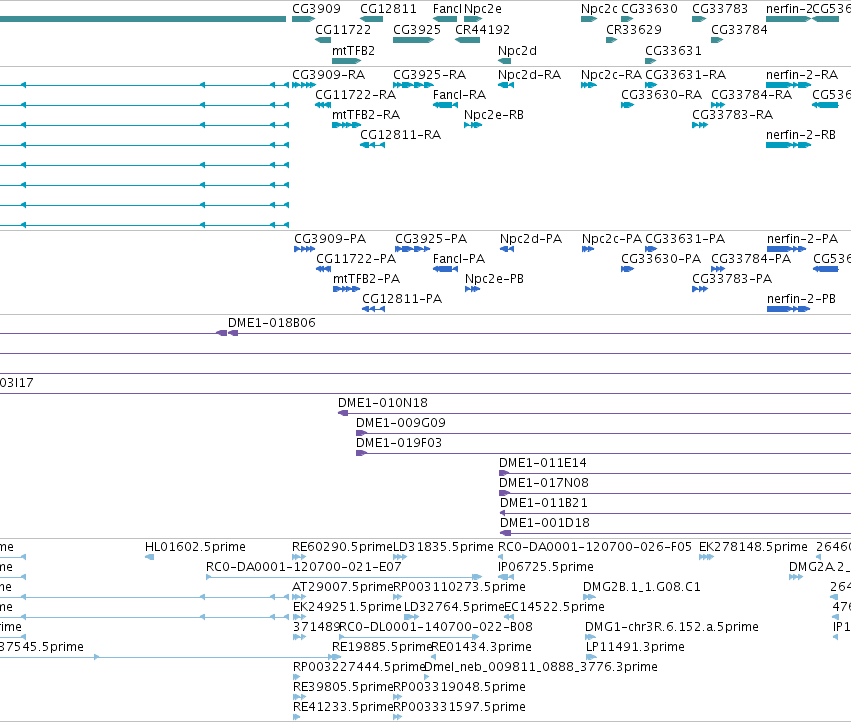The image size is (851, 722).
Task: Select the nerfin-2-RB transcript
Action: point(789,145)
